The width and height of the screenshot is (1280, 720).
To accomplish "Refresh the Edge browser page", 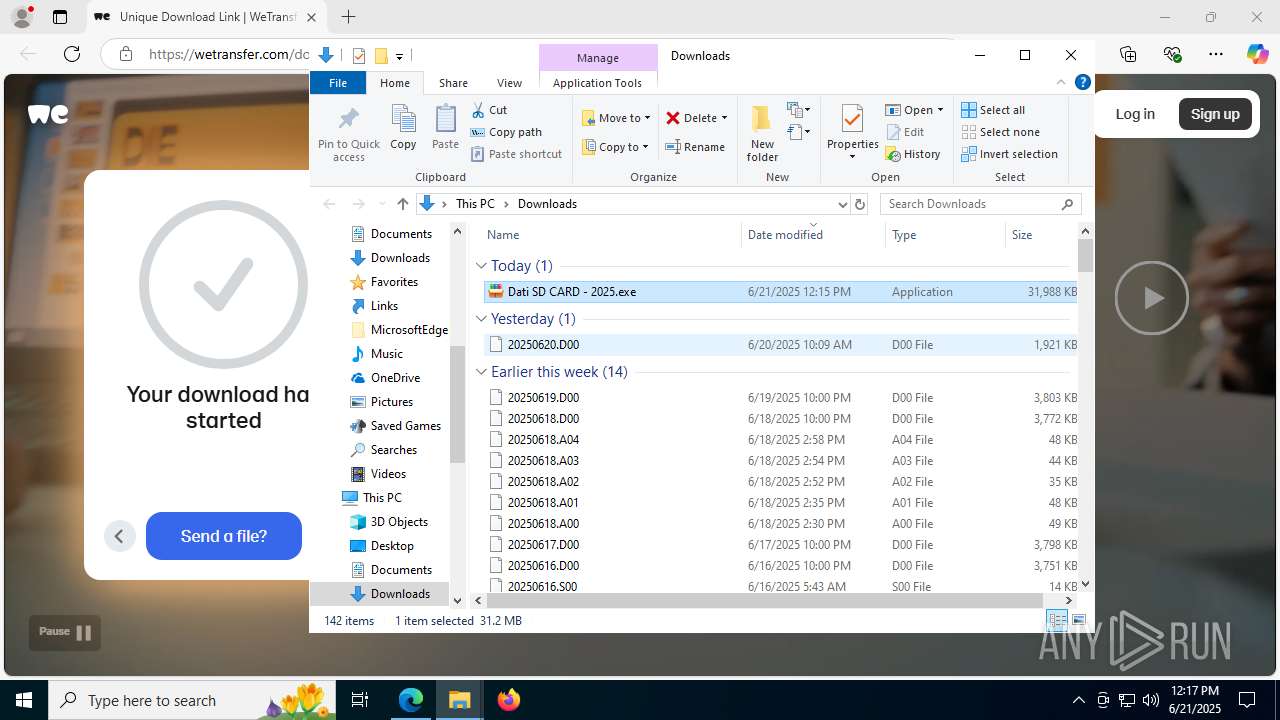I will click(x=72, y=54).
